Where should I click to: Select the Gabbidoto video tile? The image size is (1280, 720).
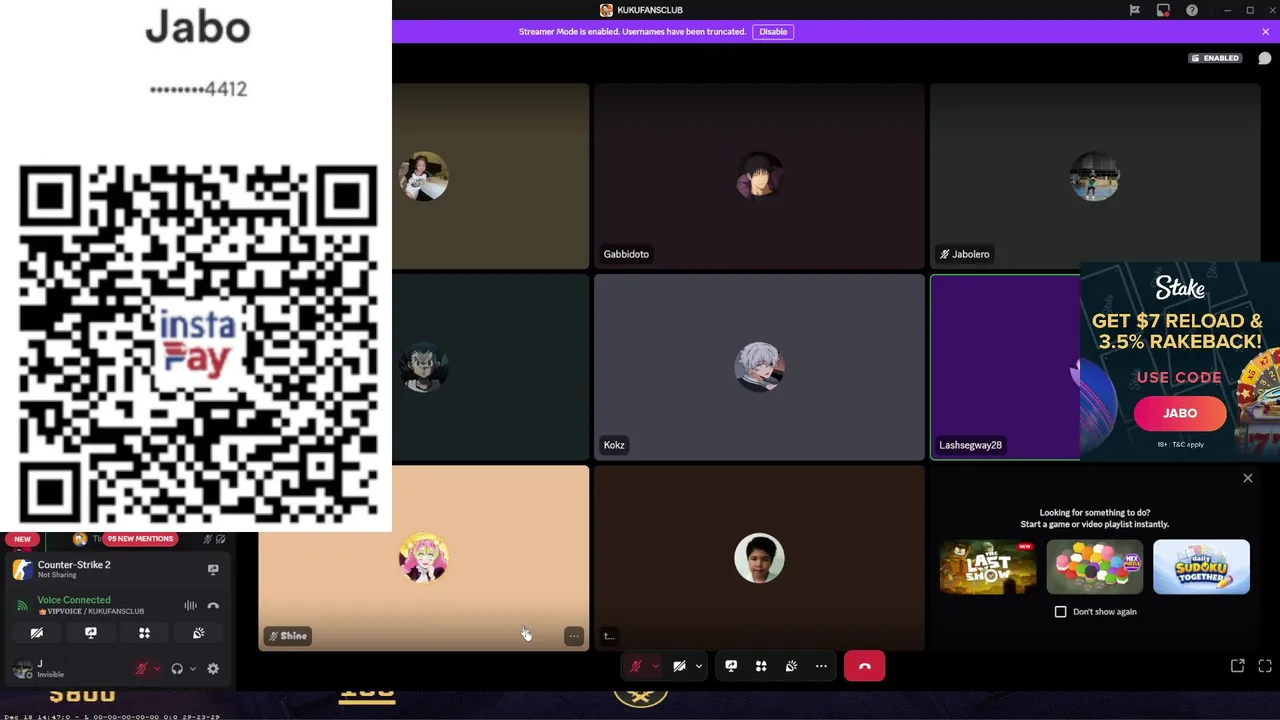(x=759, y=176)
